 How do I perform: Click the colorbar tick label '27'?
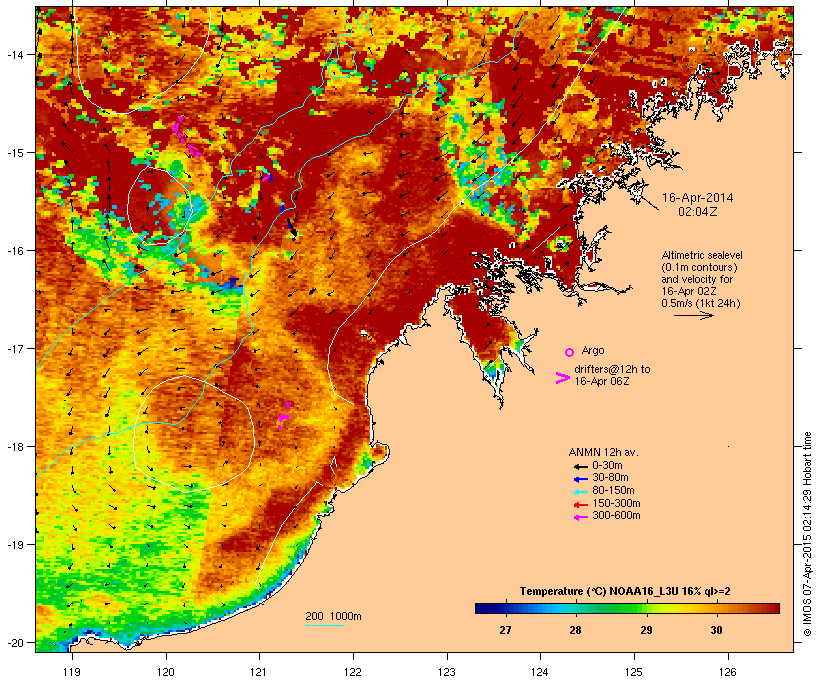(505, 630)
